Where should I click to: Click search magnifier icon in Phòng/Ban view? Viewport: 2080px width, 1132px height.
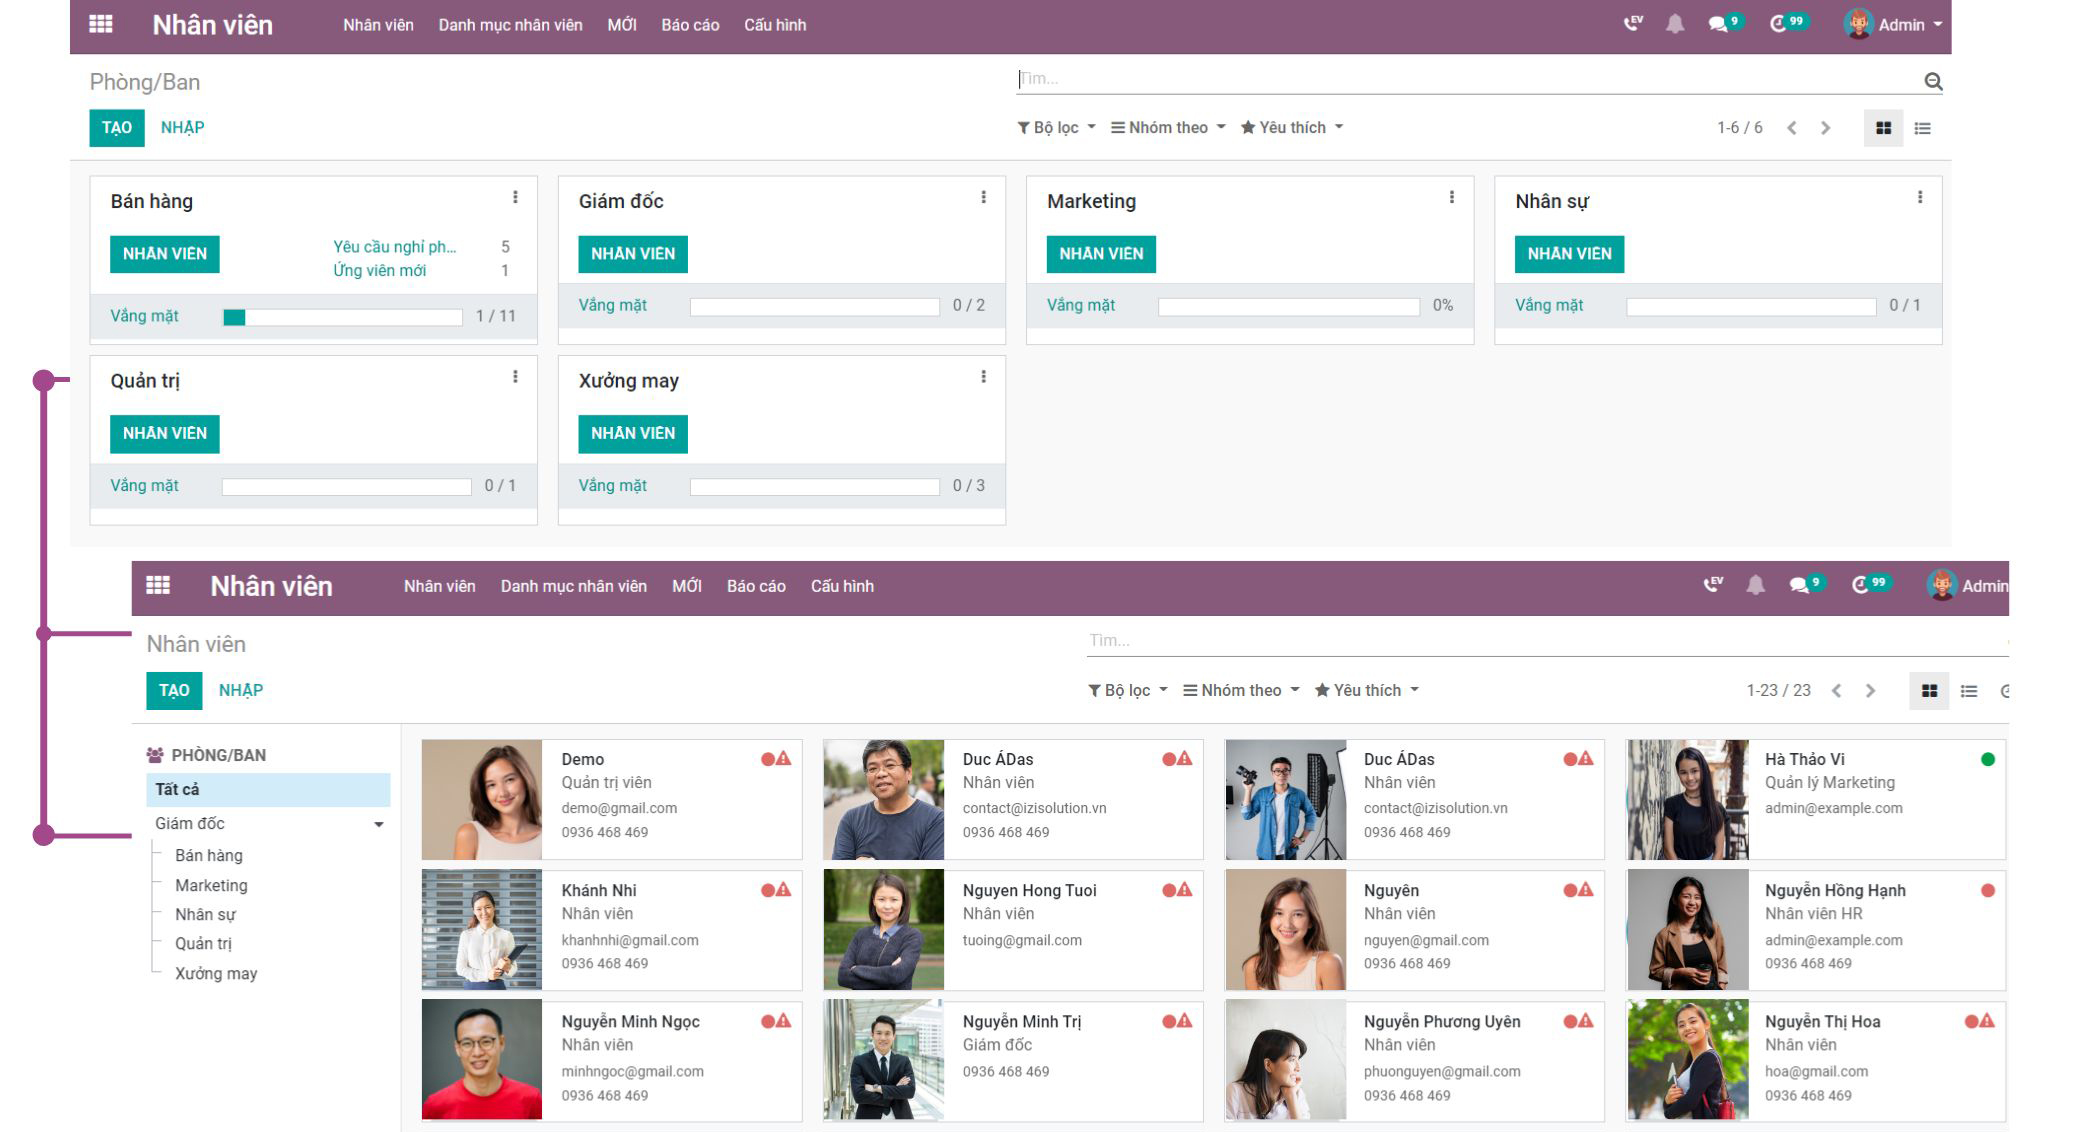(x=1933, y=82)
